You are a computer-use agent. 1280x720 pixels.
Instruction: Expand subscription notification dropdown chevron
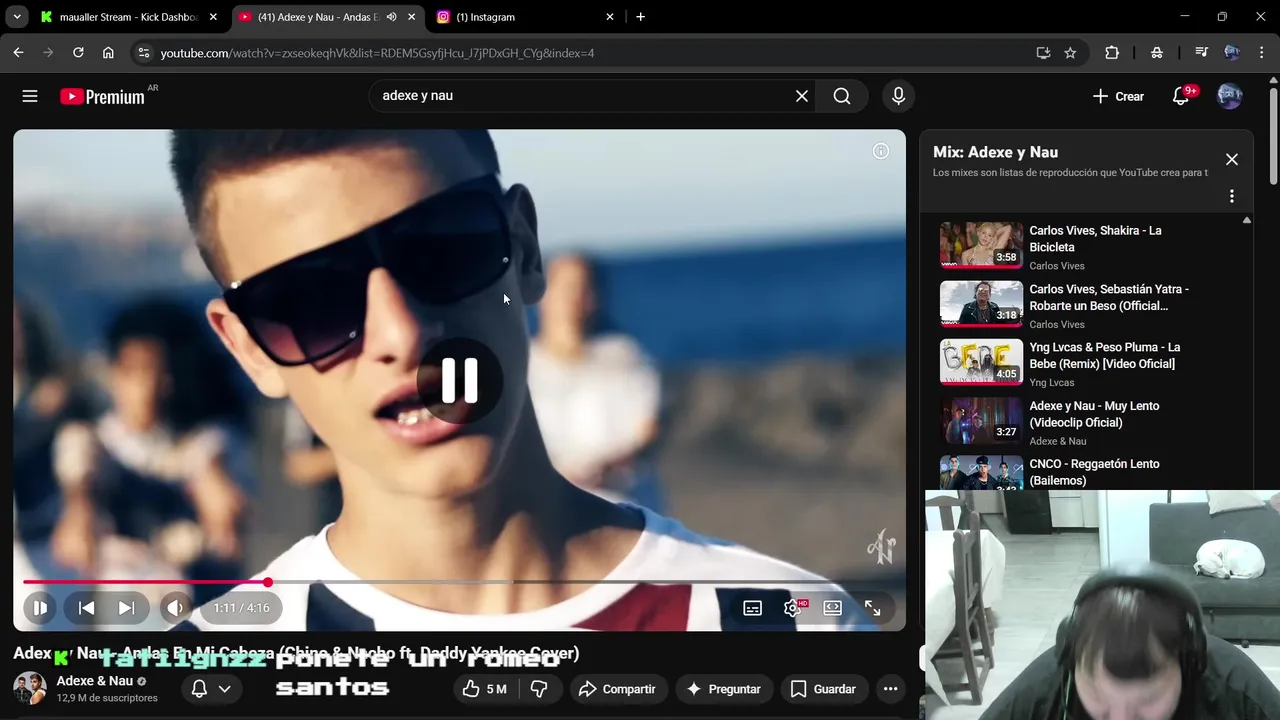click(224, 689)
